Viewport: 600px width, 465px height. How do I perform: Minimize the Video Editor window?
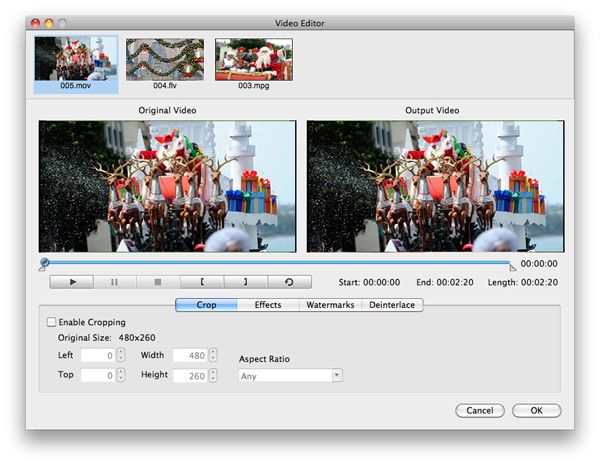pos(49,23)
